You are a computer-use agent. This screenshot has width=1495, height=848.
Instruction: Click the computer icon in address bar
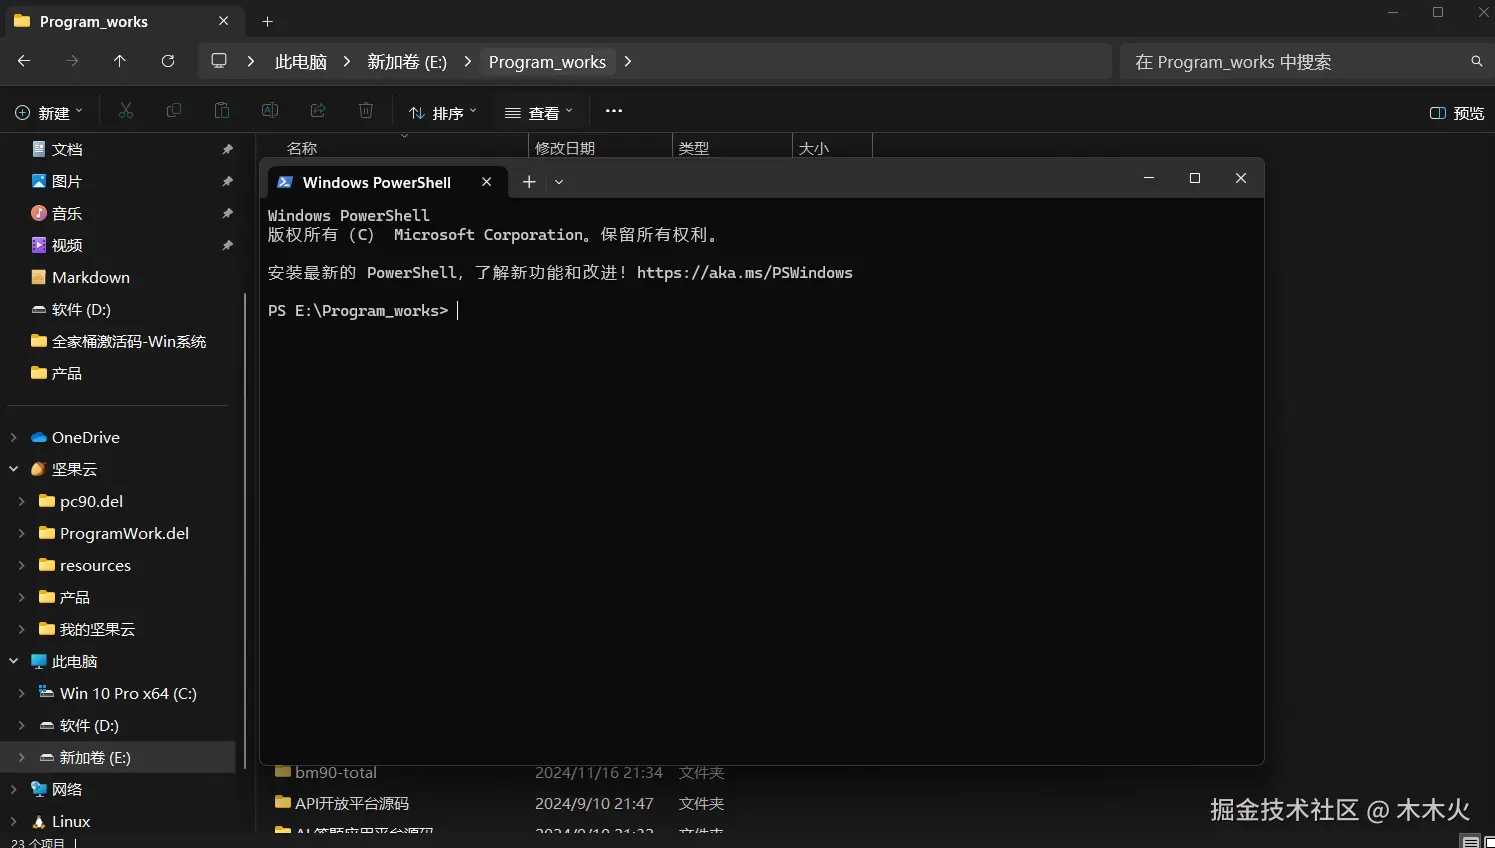[x=219, y=61]
